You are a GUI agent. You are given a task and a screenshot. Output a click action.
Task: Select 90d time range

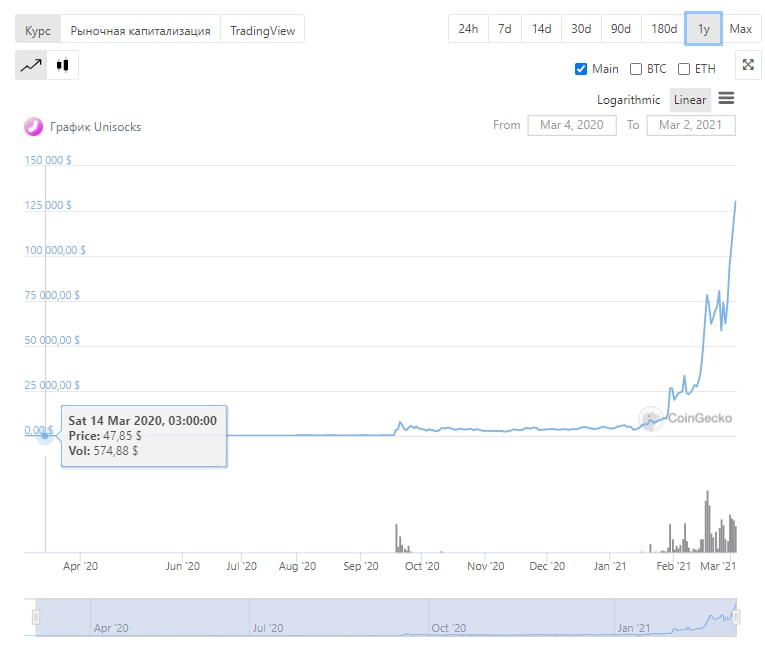[x=621, y=29]
